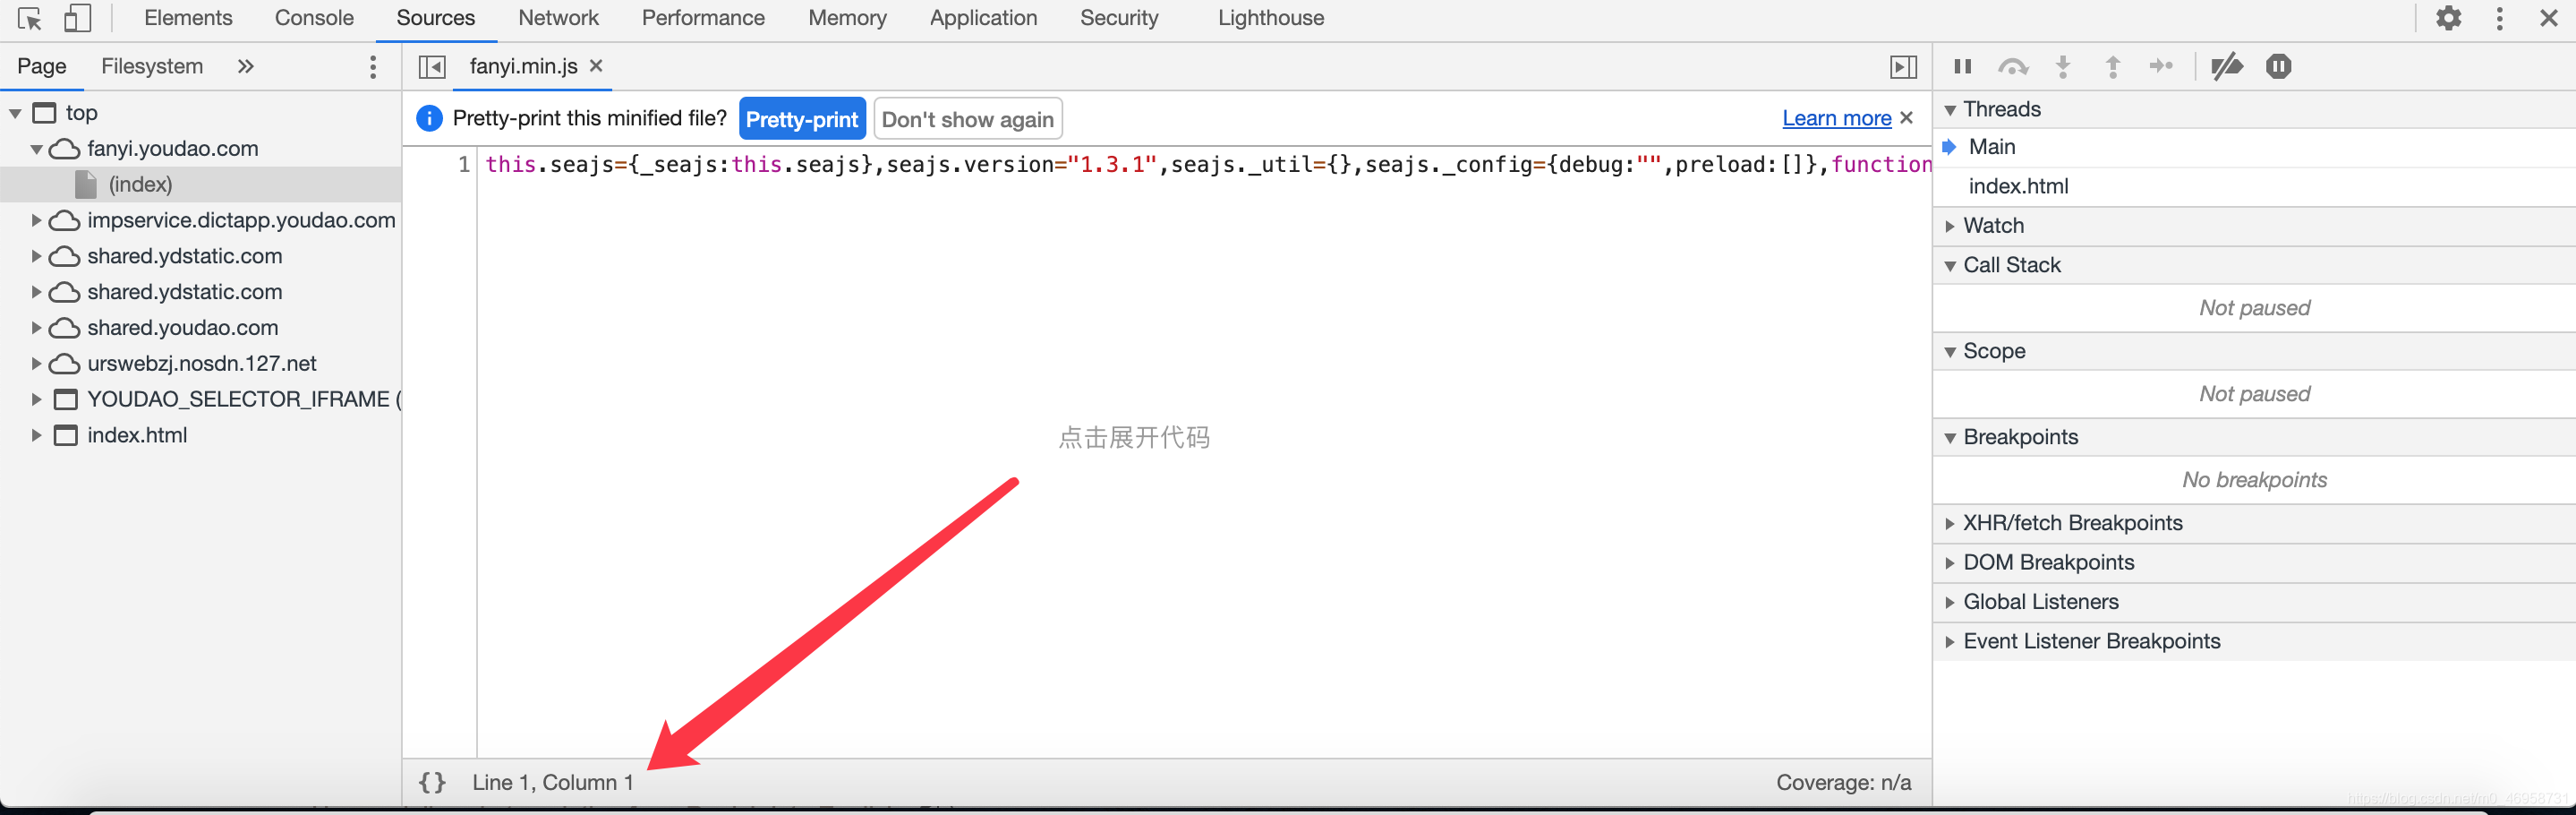The height and width of the screenshot is (815, 2576).
Task: Expand urswebzj.nosdn.127.net node
Action: coord(36,364)
